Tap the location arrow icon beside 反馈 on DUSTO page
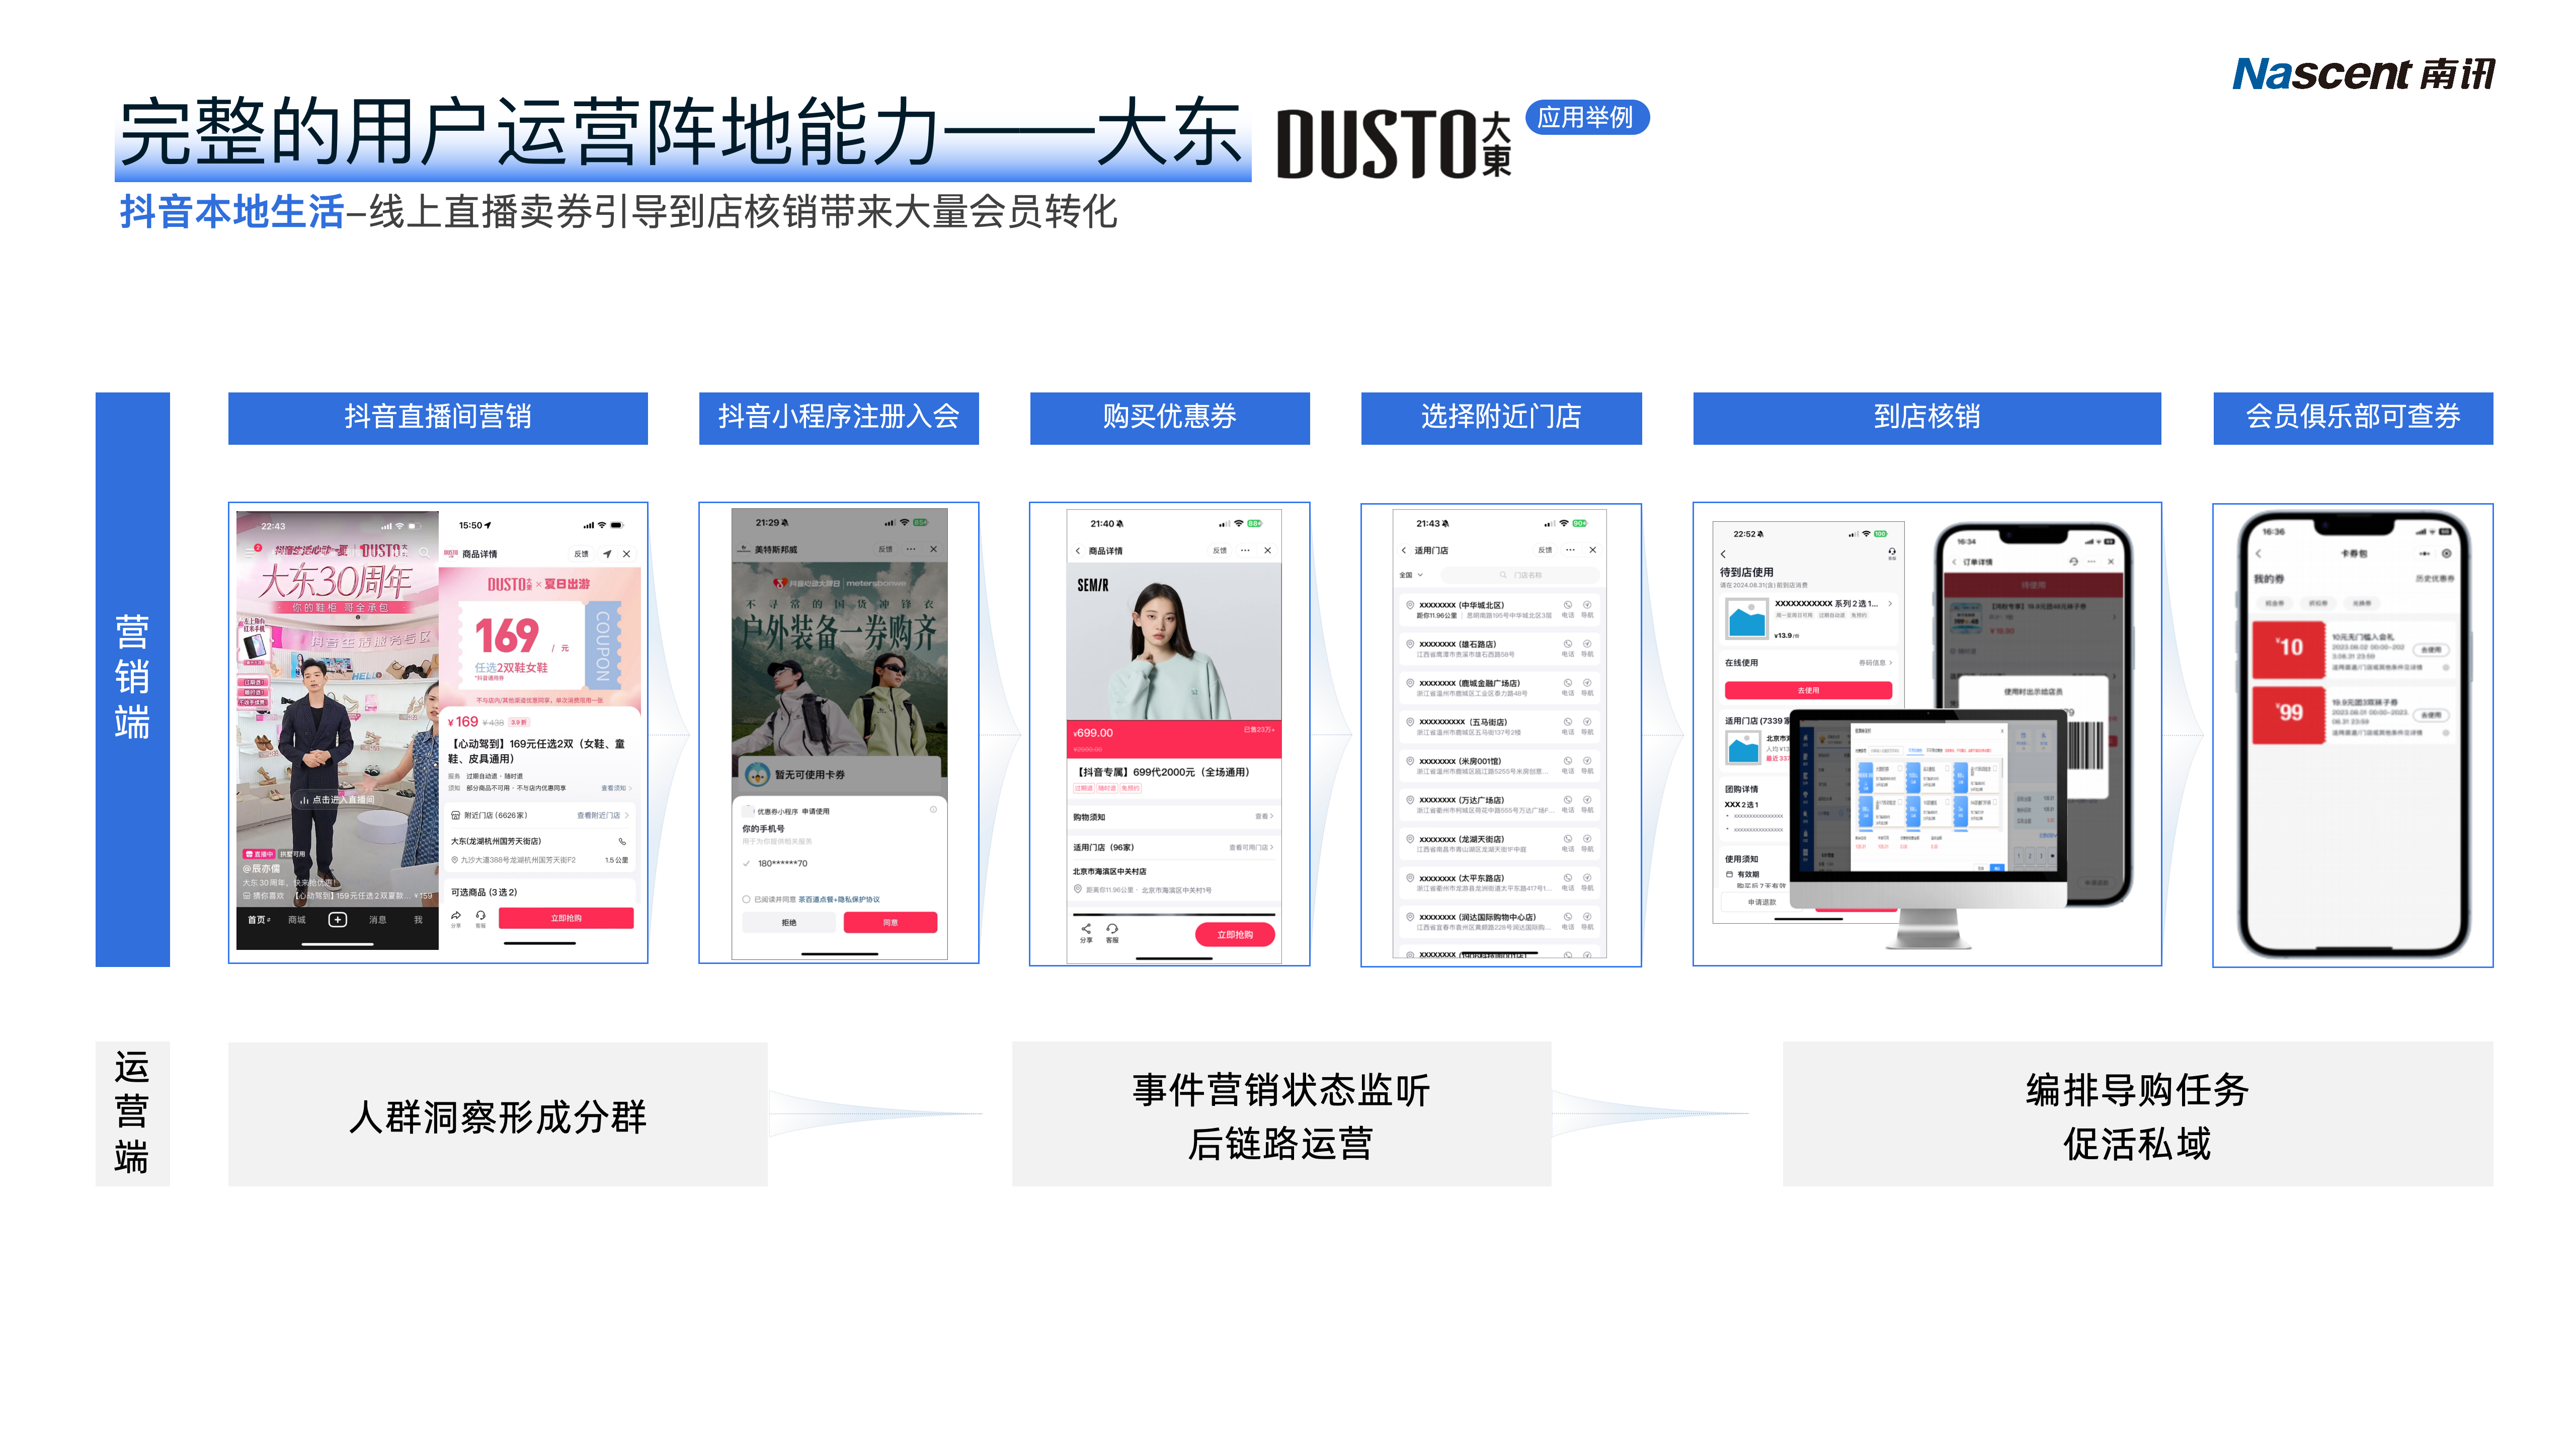Viewport: 2576px width, 1449px height. [x=607, y=554]
